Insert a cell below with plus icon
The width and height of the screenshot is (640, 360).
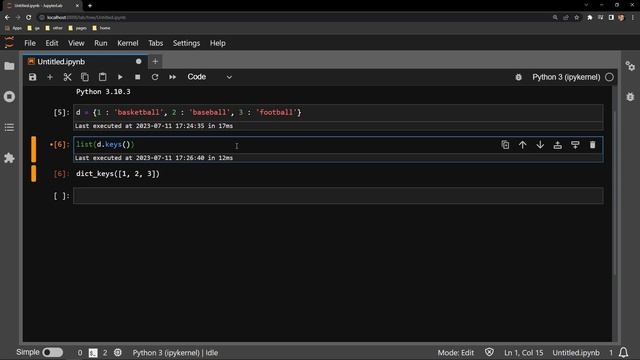click(x=50, y=77)
